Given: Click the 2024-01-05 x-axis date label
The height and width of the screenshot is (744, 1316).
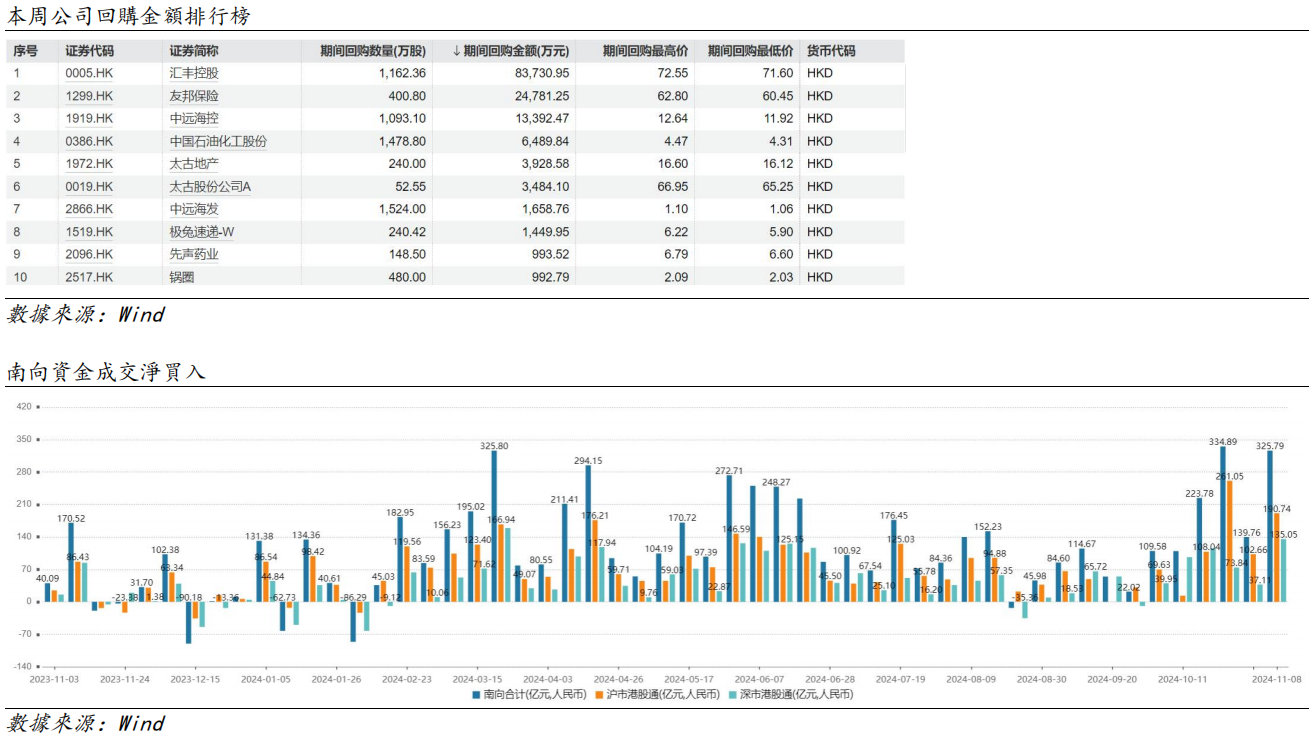Looking at the screenshot, I should tap(266, 678).
